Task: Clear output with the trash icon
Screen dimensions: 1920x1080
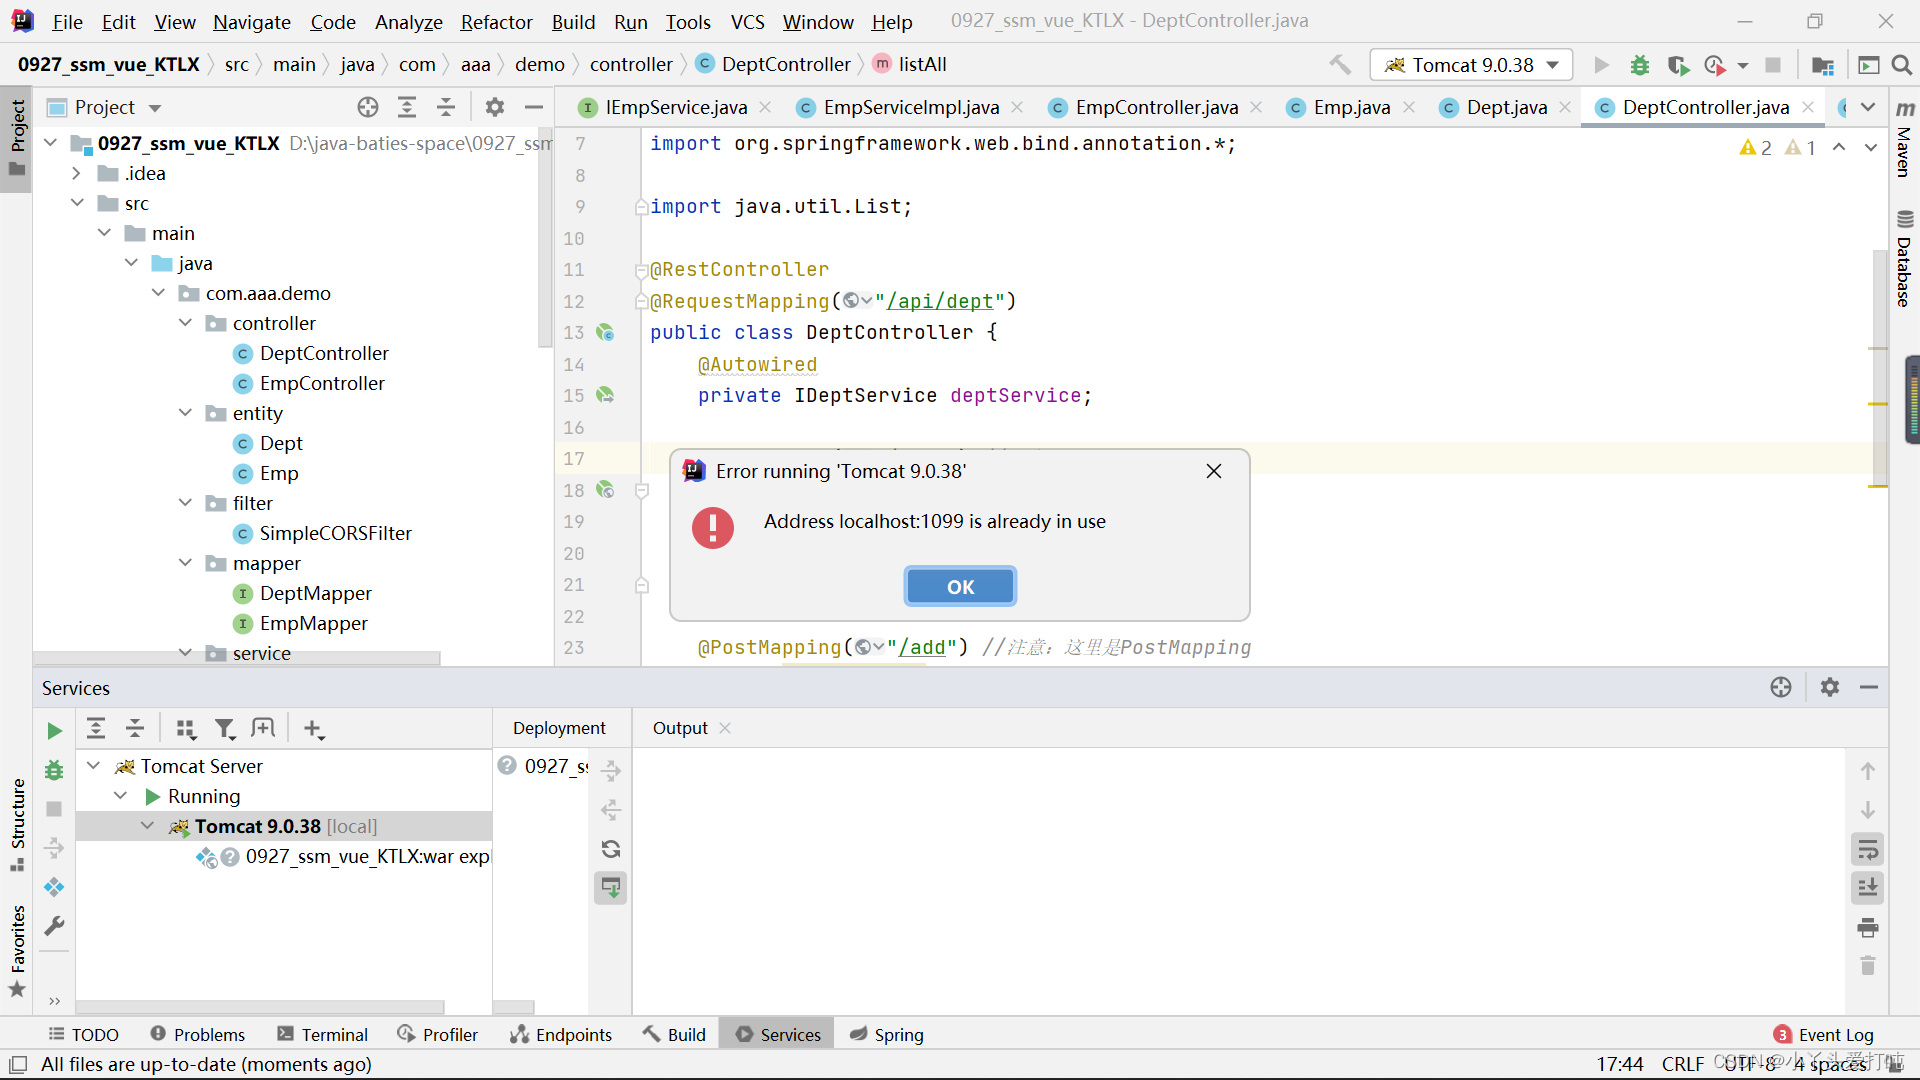Action: pyautogui.click(x=1867, y=966)
